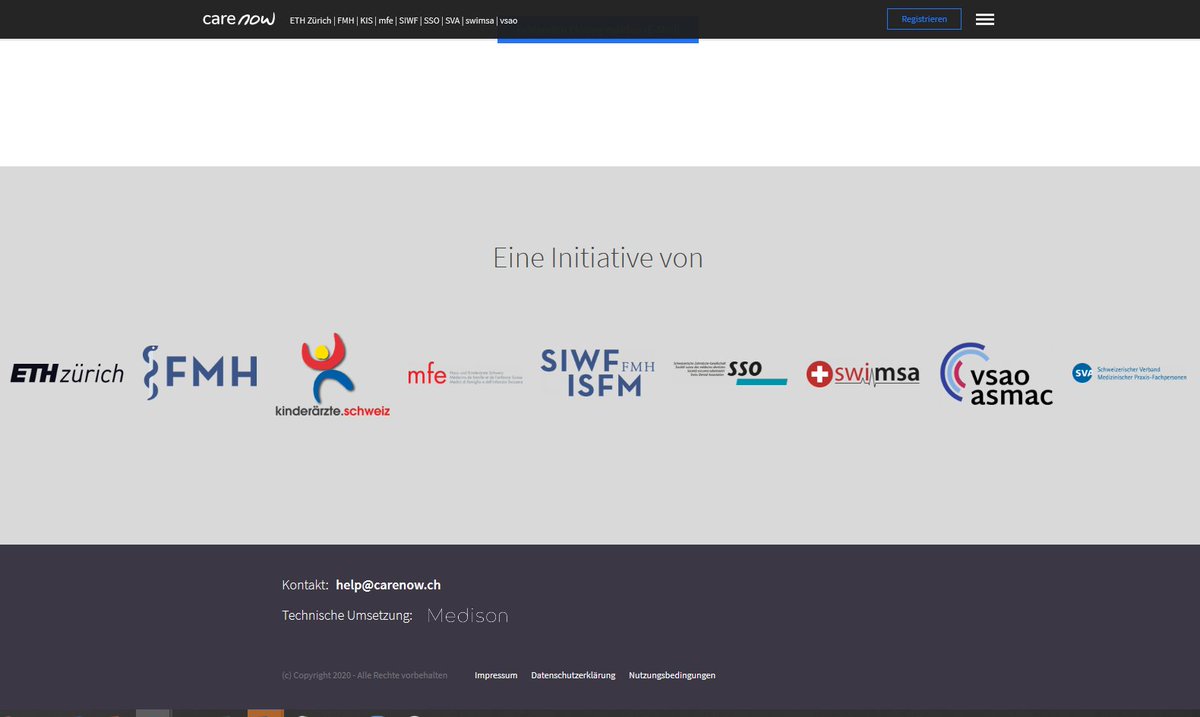Viewport: 1200px width, 717px height.
Task: Open the Impressum footer link
Action: (496, 676)
